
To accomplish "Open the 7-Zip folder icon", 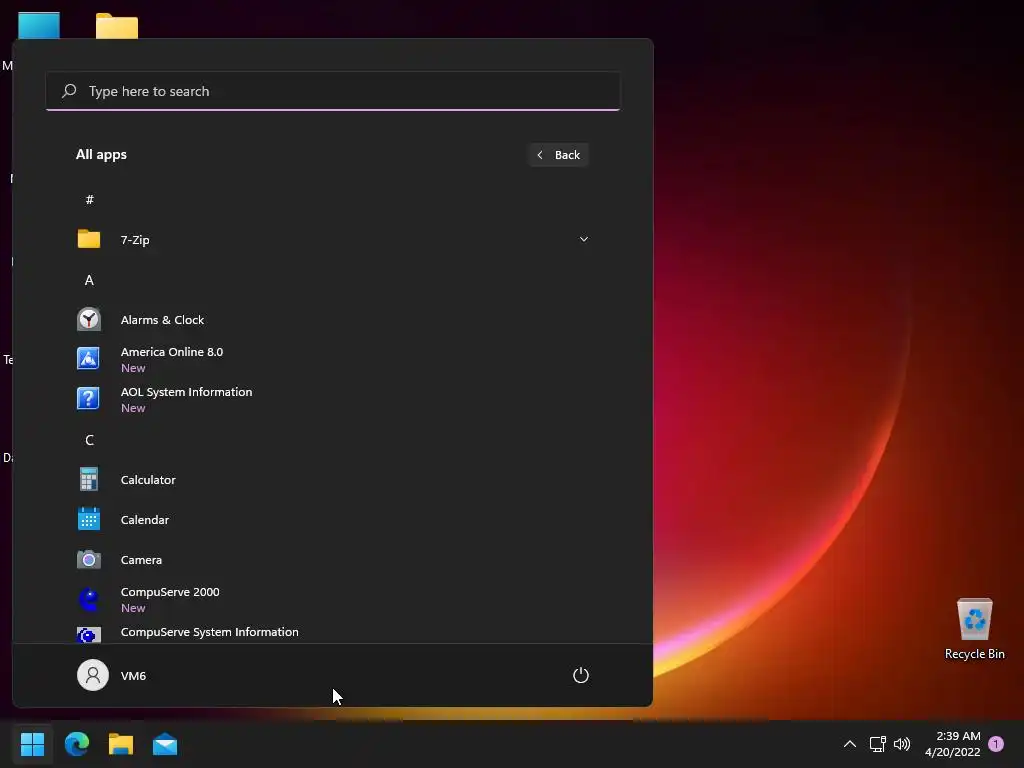I will tap(89, 239).
